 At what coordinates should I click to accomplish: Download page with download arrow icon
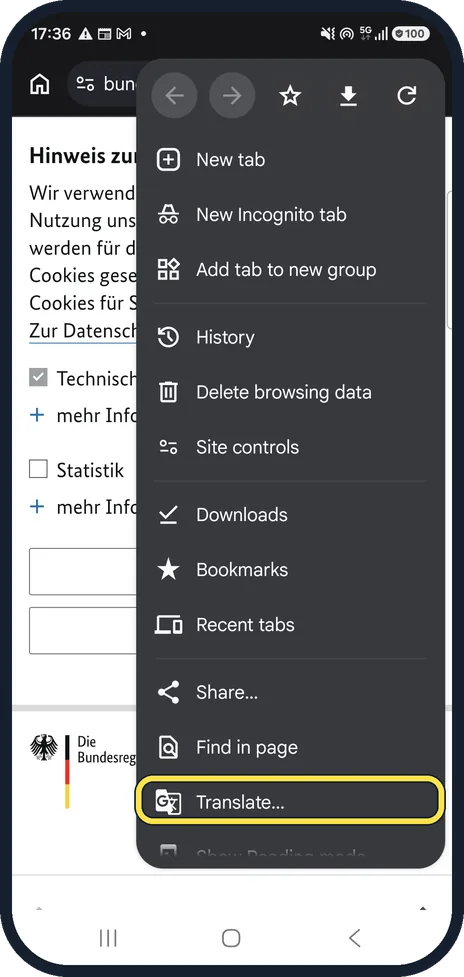[x=348, y=96]
